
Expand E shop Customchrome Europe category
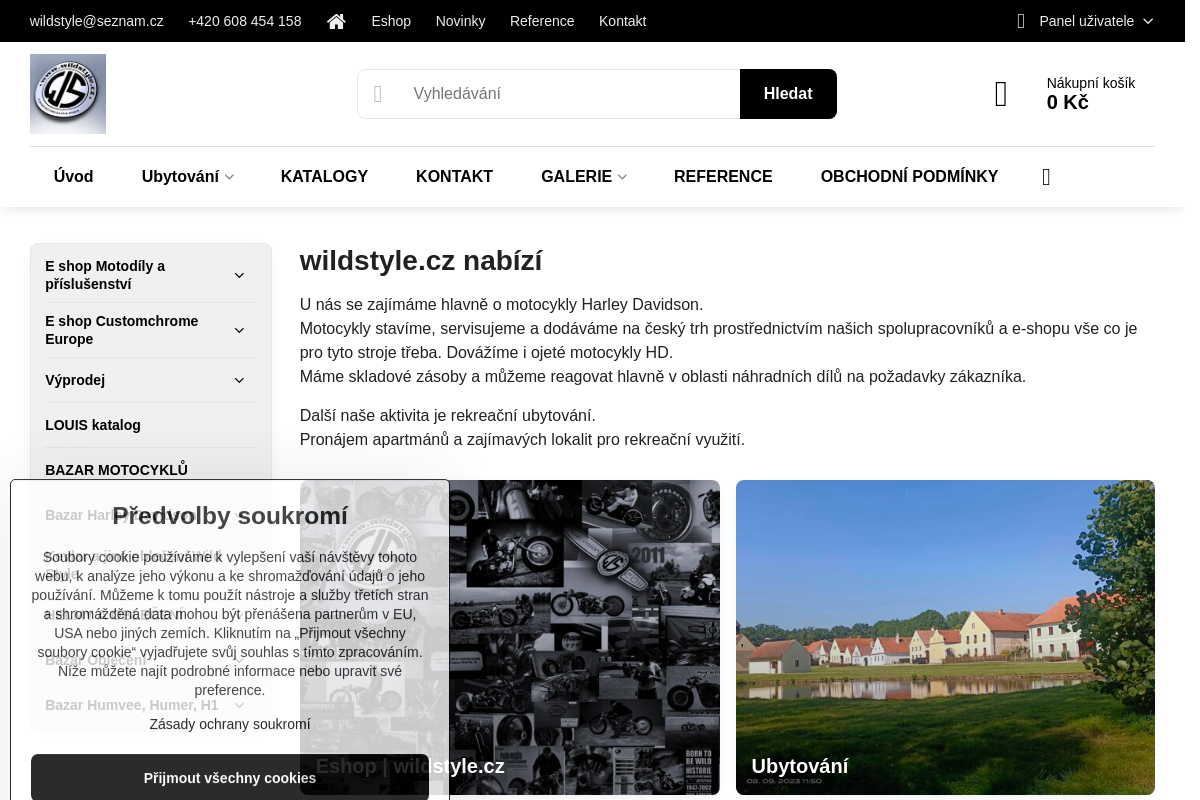tap(239, 330)
